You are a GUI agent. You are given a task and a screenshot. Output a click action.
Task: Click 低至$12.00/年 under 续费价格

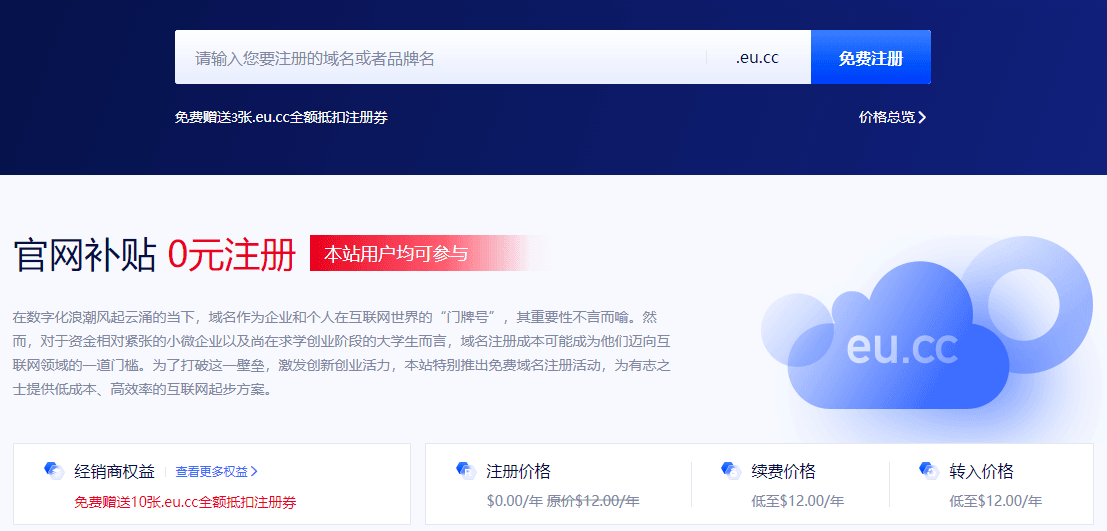click(798, 501)
